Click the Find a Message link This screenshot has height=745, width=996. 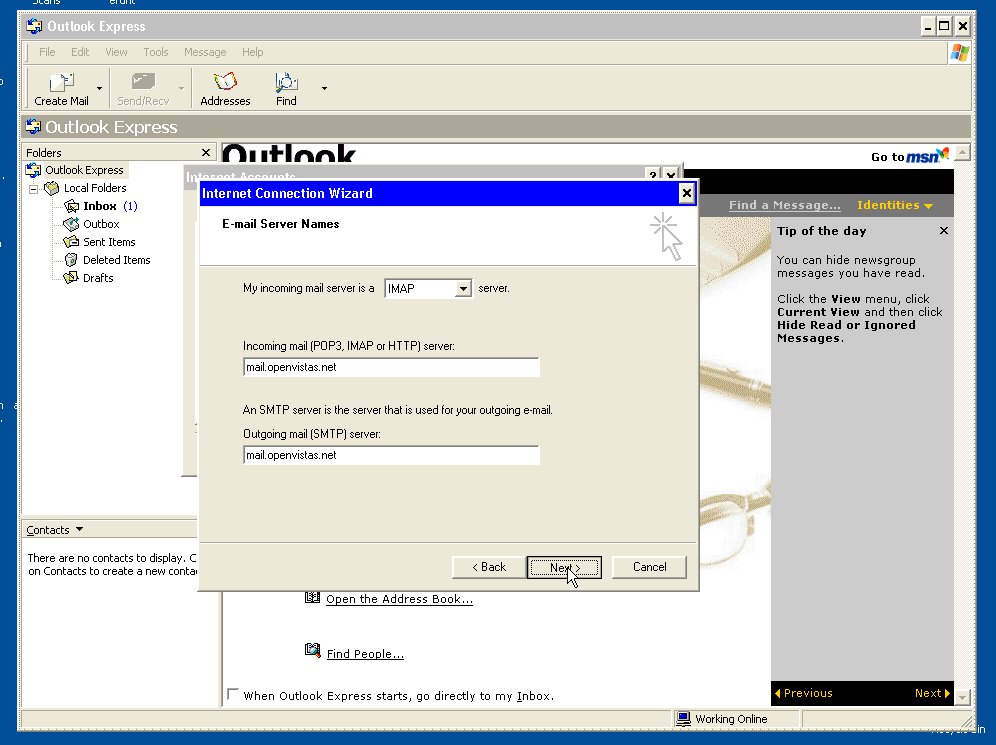(x=784, y=205)
